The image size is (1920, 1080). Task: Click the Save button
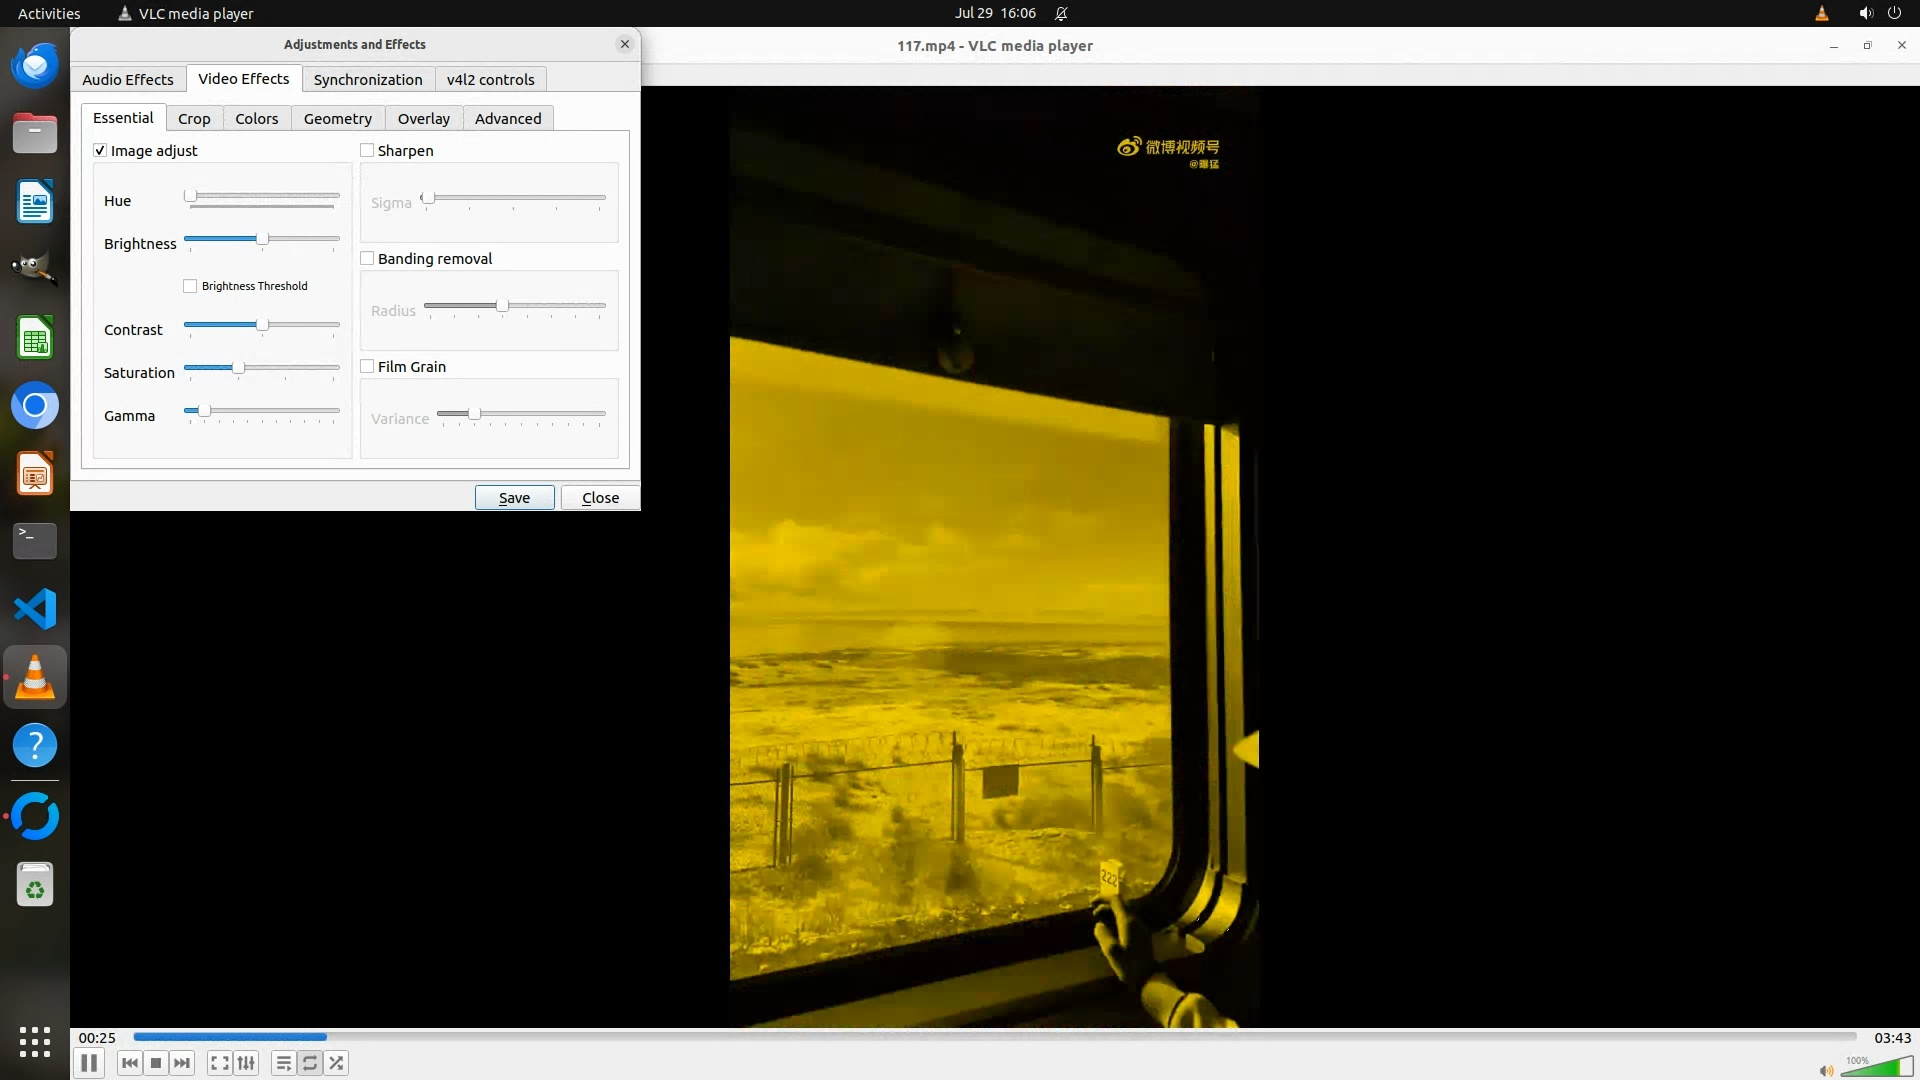[514, 498]
